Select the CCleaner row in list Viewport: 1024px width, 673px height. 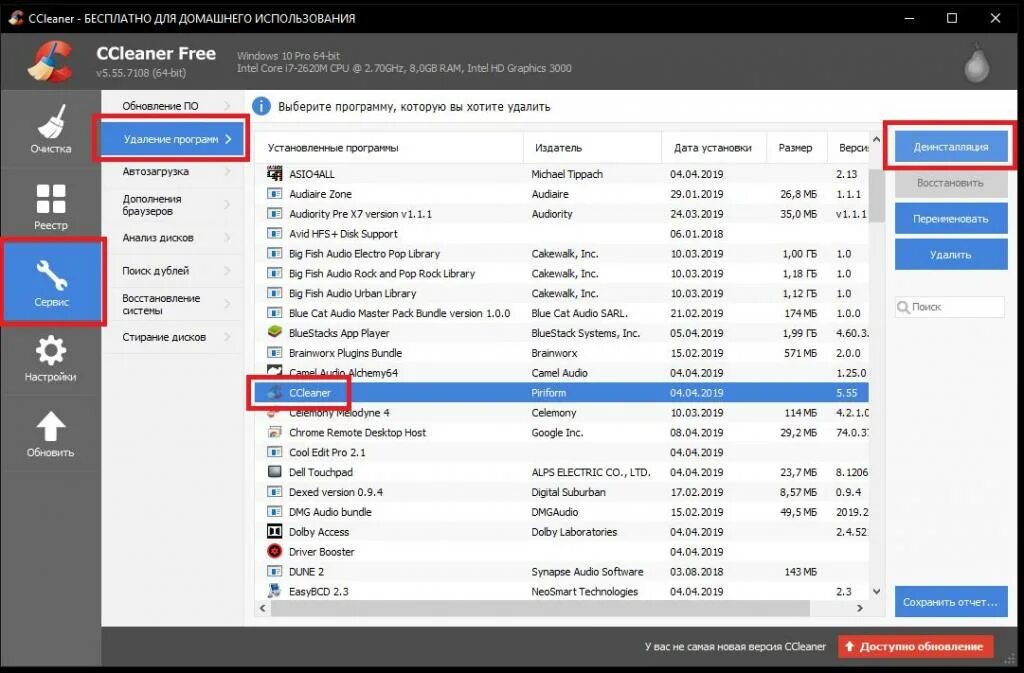[562, 392]
